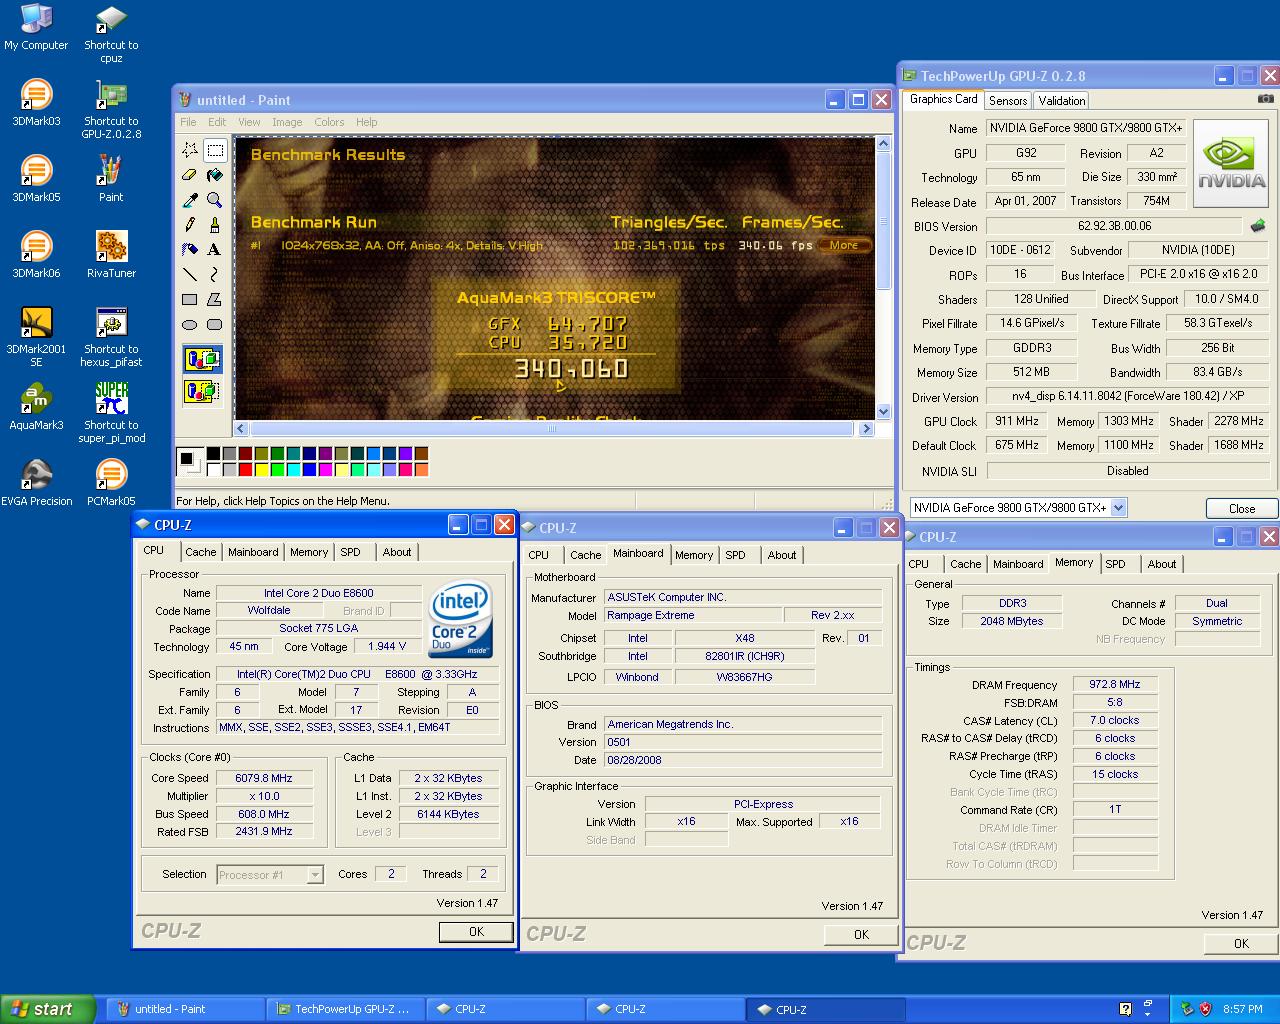This screenshot has height=1024, width=1280.
Task: Open the 3DMark2001 SE desktop icon
Action: click(36, 336)
